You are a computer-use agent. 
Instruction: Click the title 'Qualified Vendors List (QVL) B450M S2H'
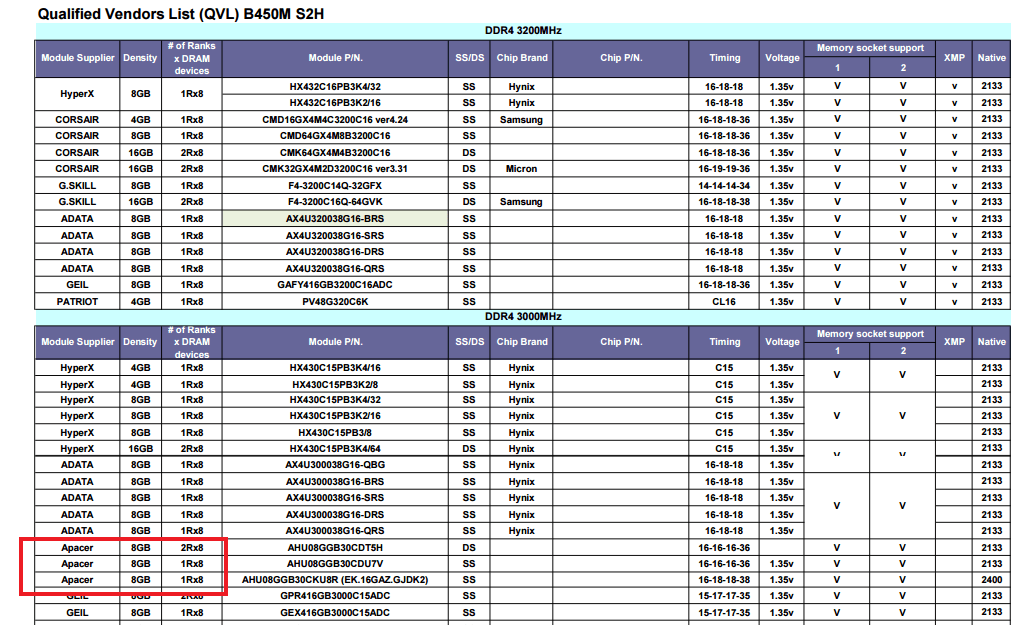pyautogui.click(x=181, y=14)
